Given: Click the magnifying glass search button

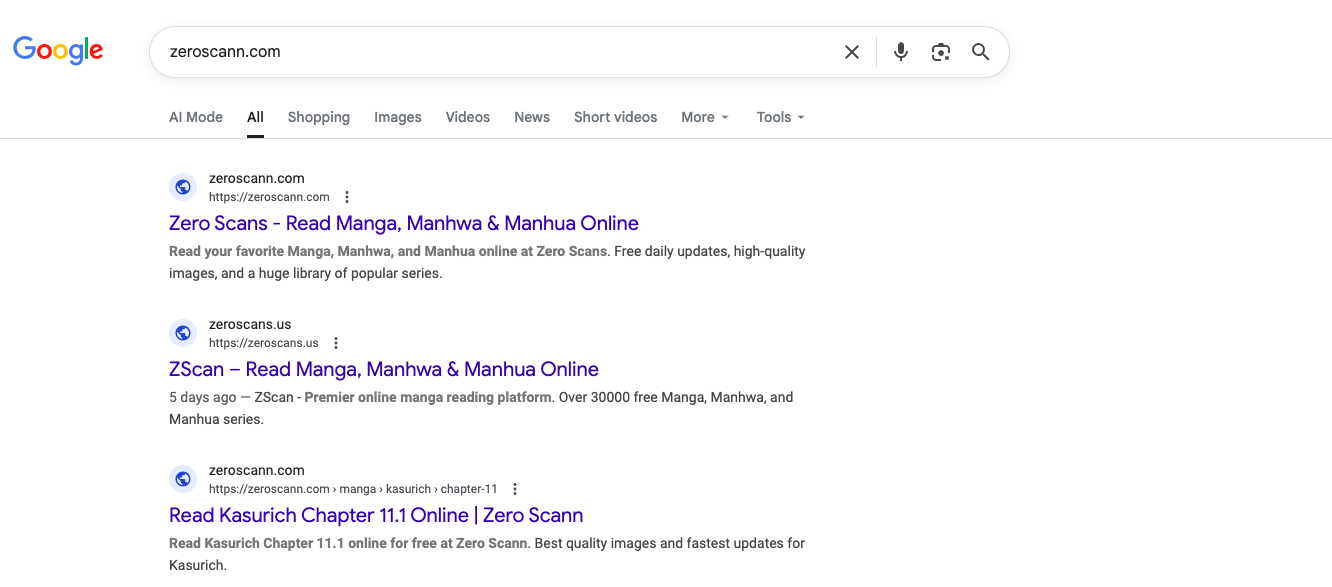Looking at the screenshot, I should [980, 52].
